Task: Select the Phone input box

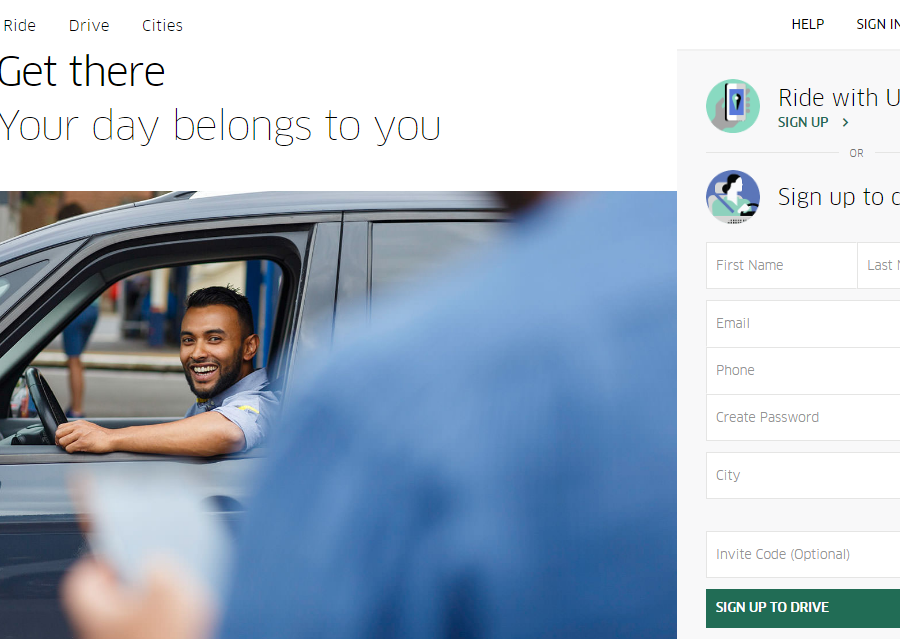Action: 803,370
